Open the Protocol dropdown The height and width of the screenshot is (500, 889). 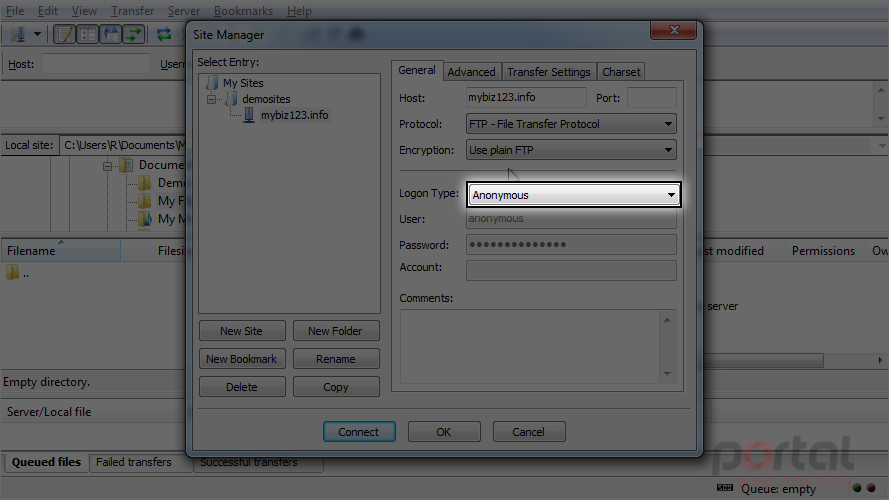(x=571, y=124)
